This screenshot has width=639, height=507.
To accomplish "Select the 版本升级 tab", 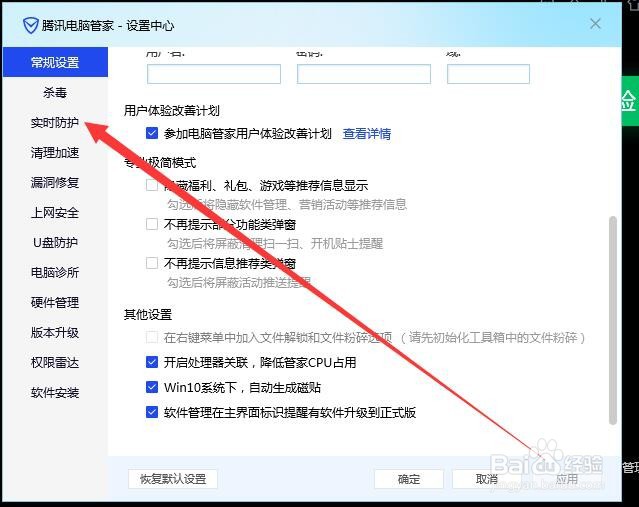I will pyautogui.click(x=55, y=333).
